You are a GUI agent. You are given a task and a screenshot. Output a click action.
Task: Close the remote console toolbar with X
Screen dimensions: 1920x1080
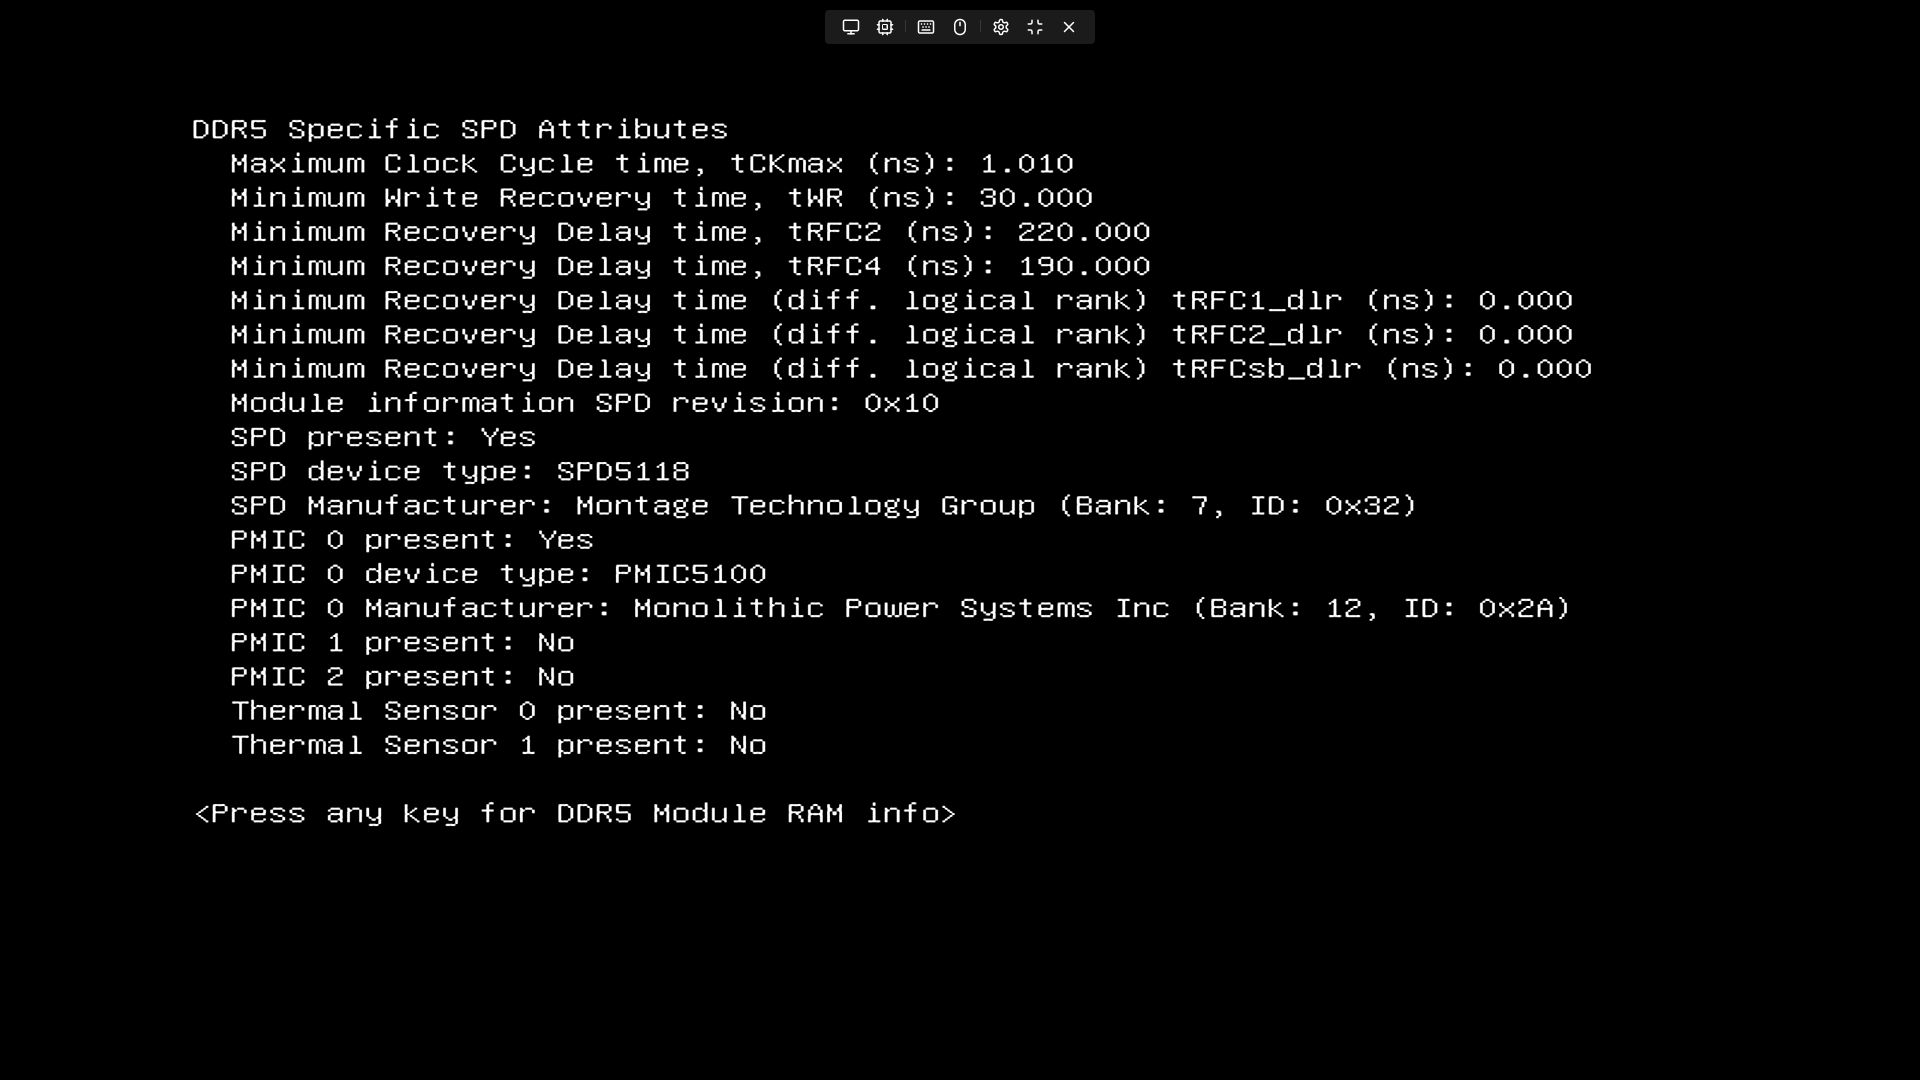coord(1069,27)
